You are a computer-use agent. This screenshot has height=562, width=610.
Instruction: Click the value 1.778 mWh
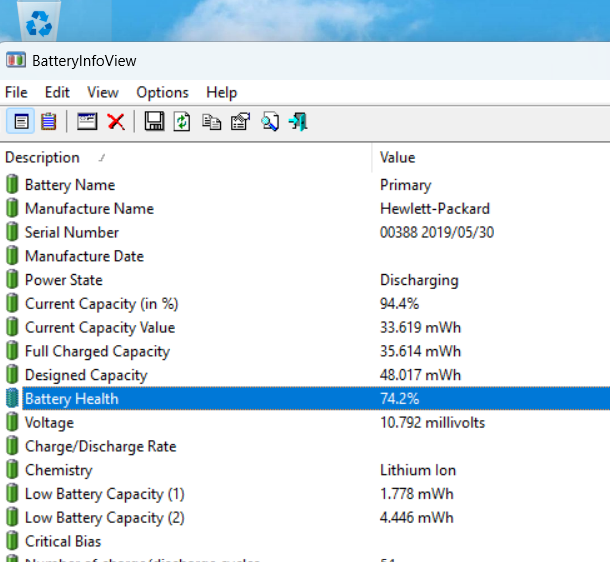(417, 494)
